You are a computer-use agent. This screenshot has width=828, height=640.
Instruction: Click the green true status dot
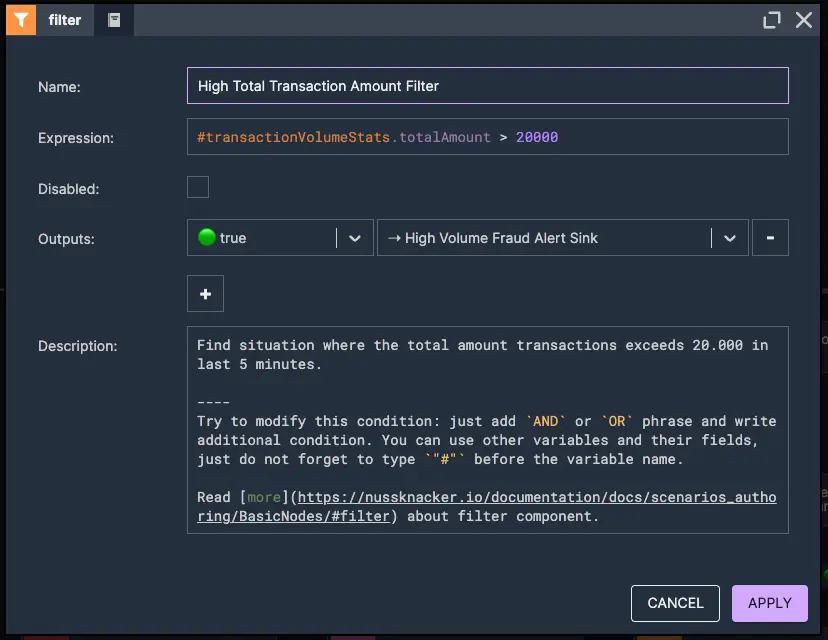[x=207, y=238]
